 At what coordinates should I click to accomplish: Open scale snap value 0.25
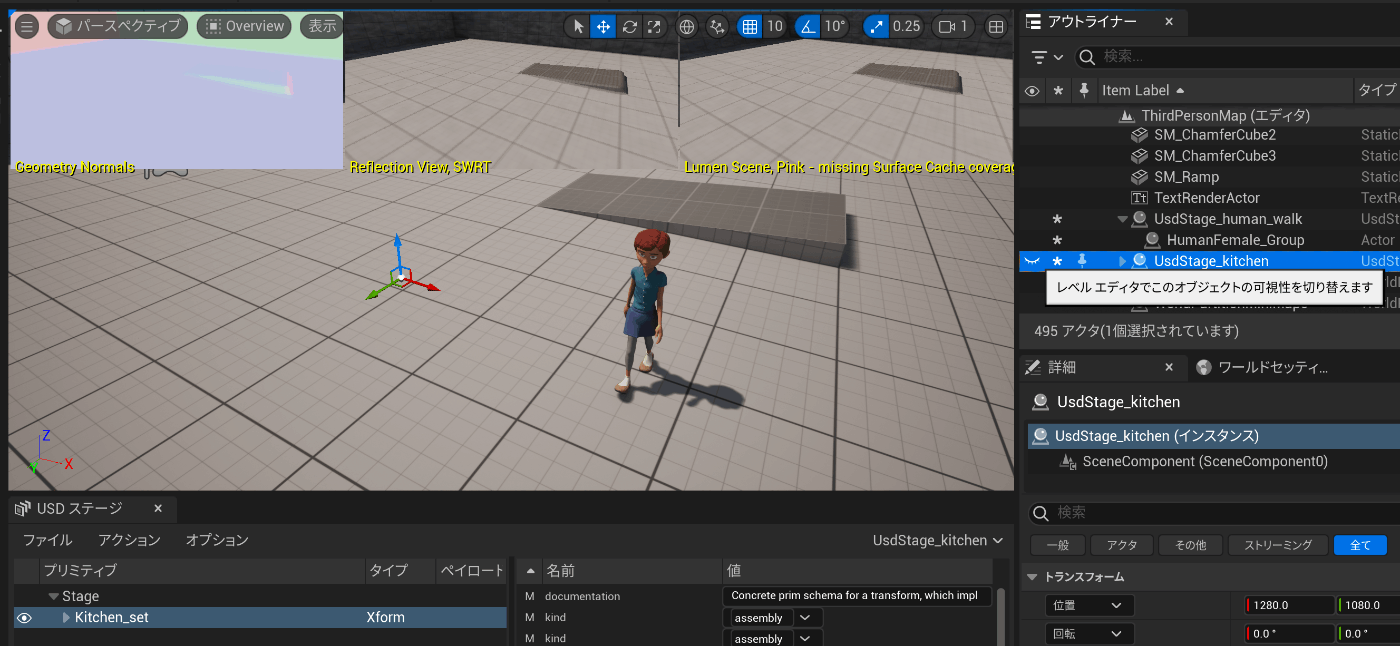click(x=906, y=27)
